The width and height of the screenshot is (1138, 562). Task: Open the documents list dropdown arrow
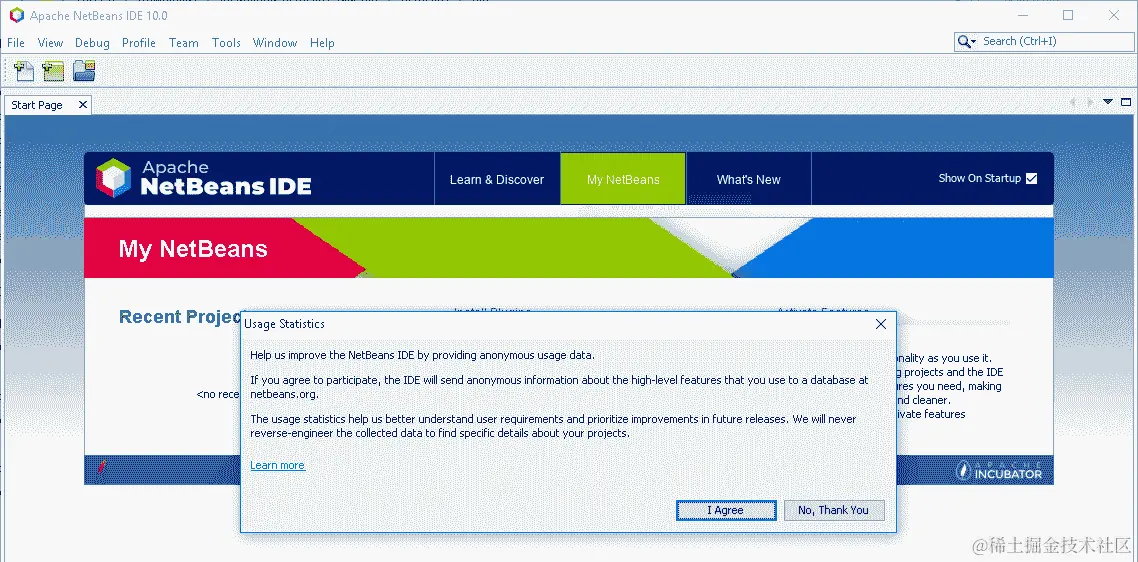pyautogui.click(x=1108, y=102)
